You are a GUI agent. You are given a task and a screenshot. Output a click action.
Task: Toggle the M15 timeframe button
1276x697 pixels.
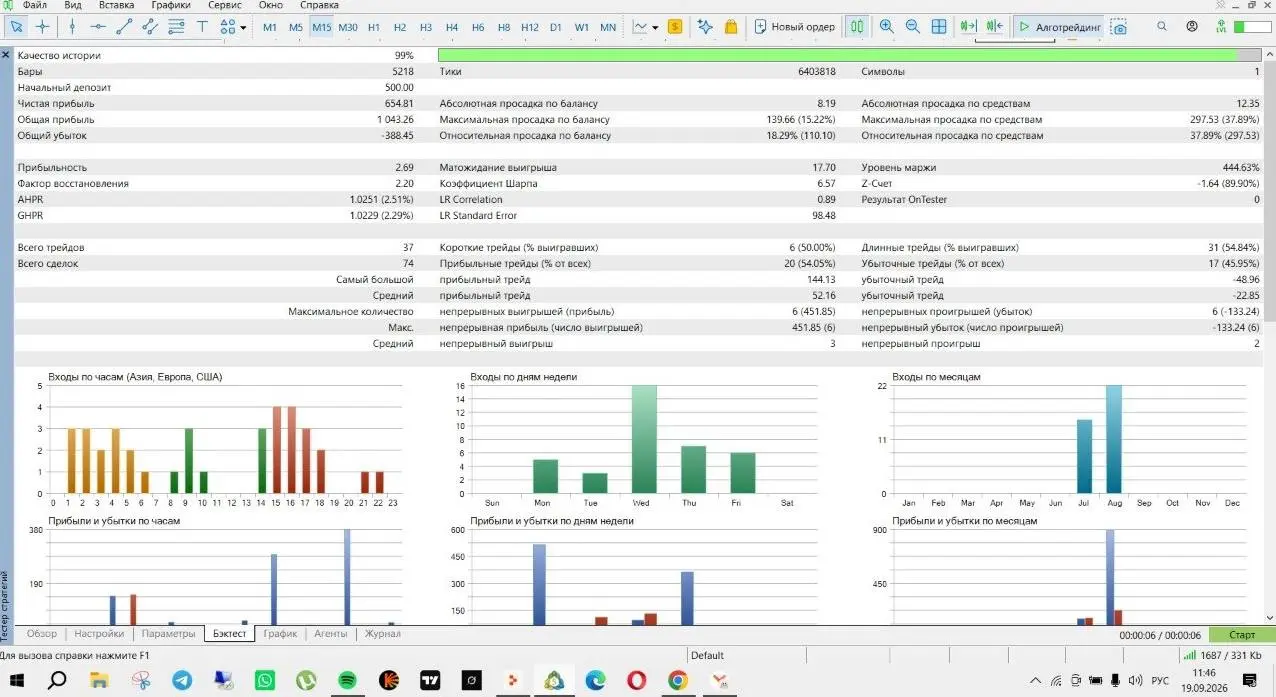321,27
